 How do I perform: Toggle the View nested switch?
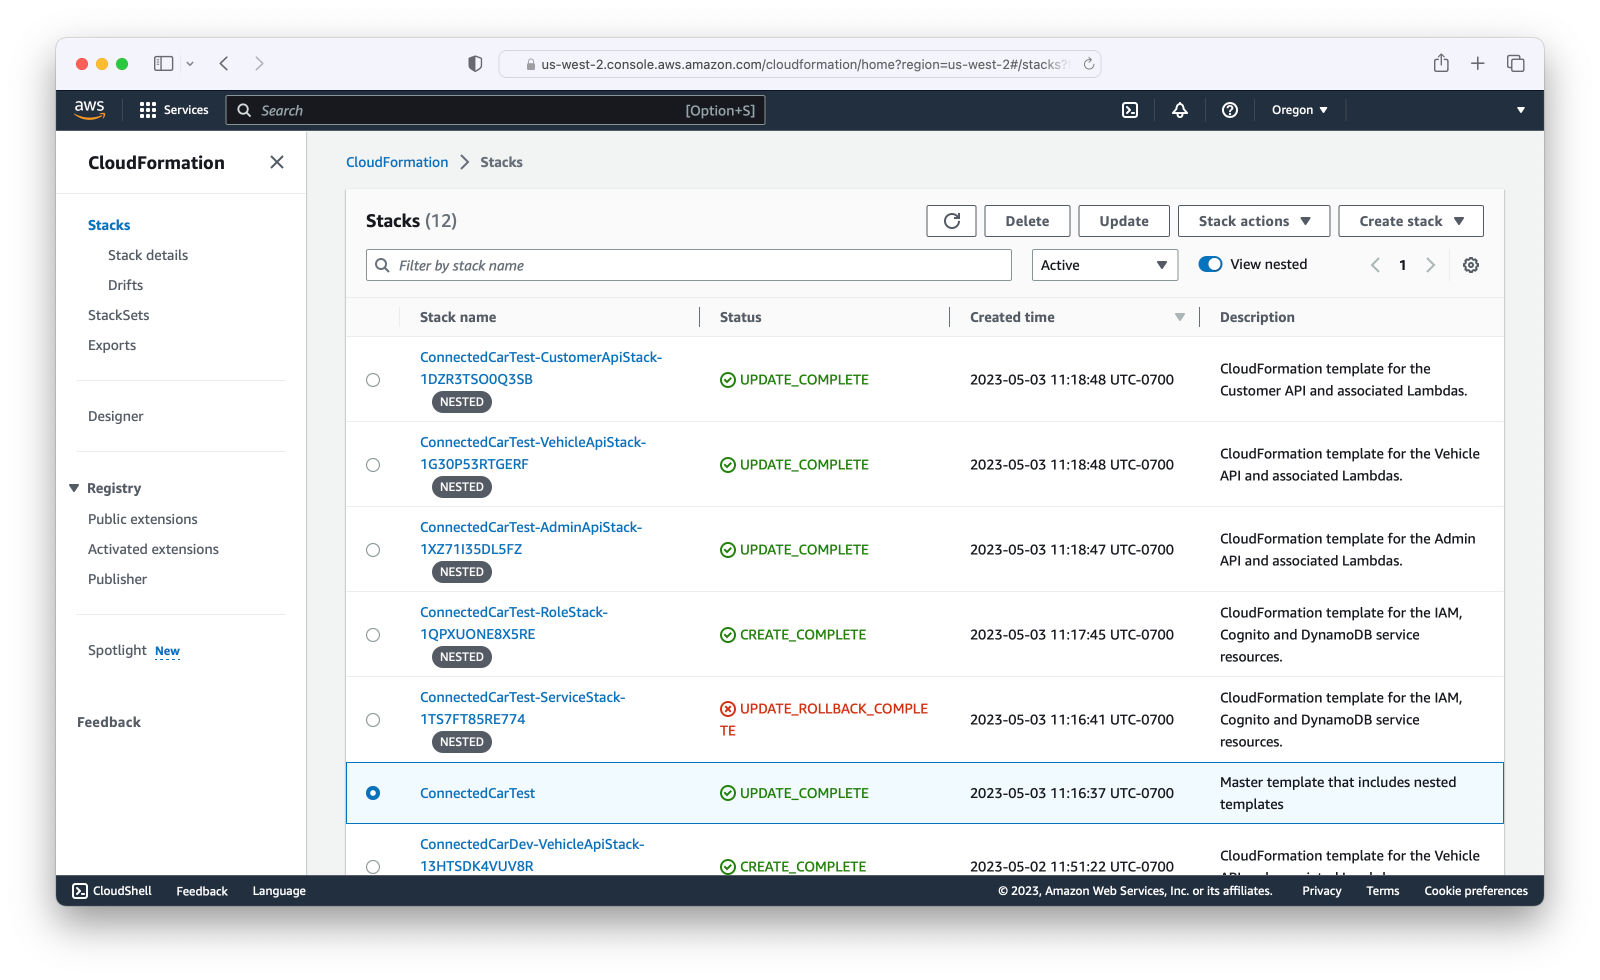(1210, 264)
